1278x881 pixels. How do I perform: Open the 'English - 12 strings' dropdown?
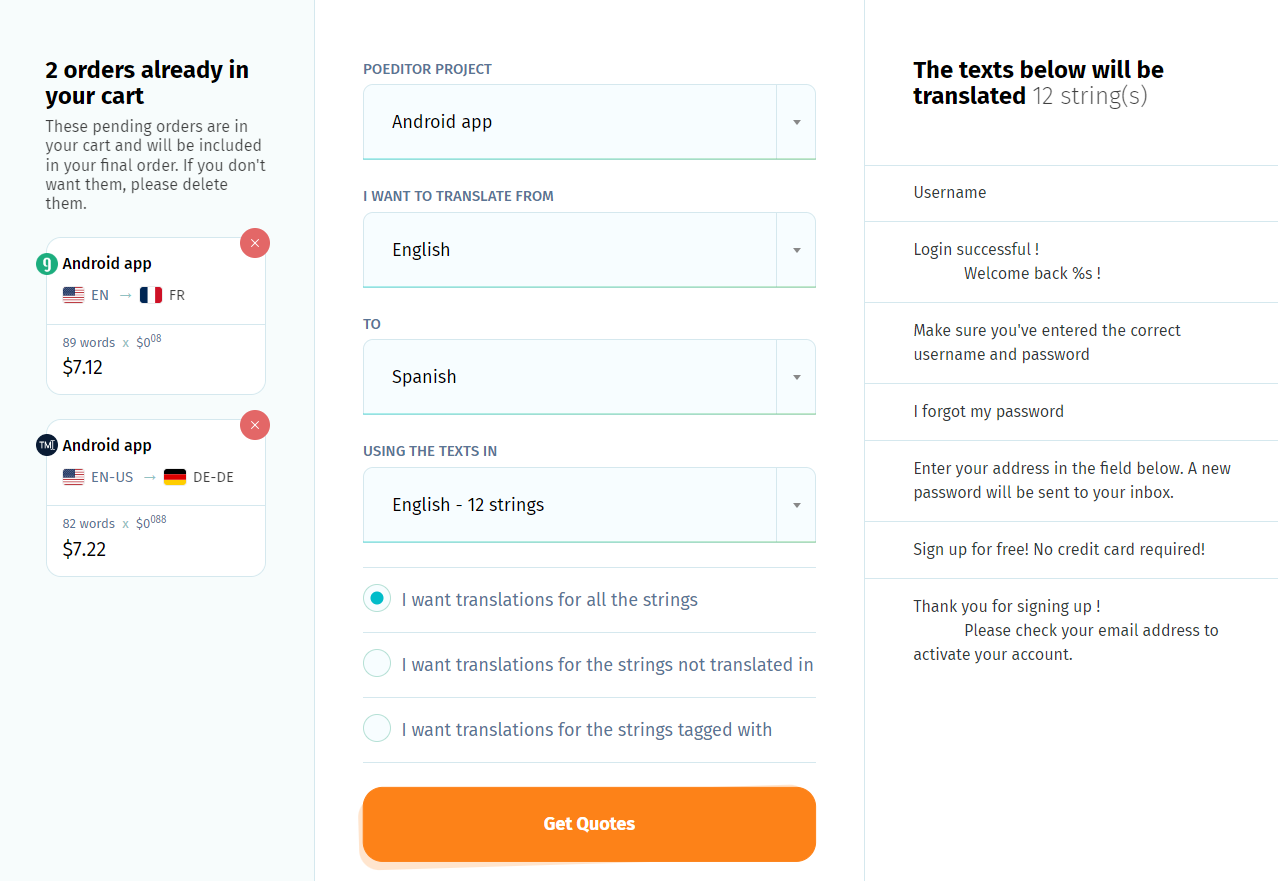pos(589,504)
